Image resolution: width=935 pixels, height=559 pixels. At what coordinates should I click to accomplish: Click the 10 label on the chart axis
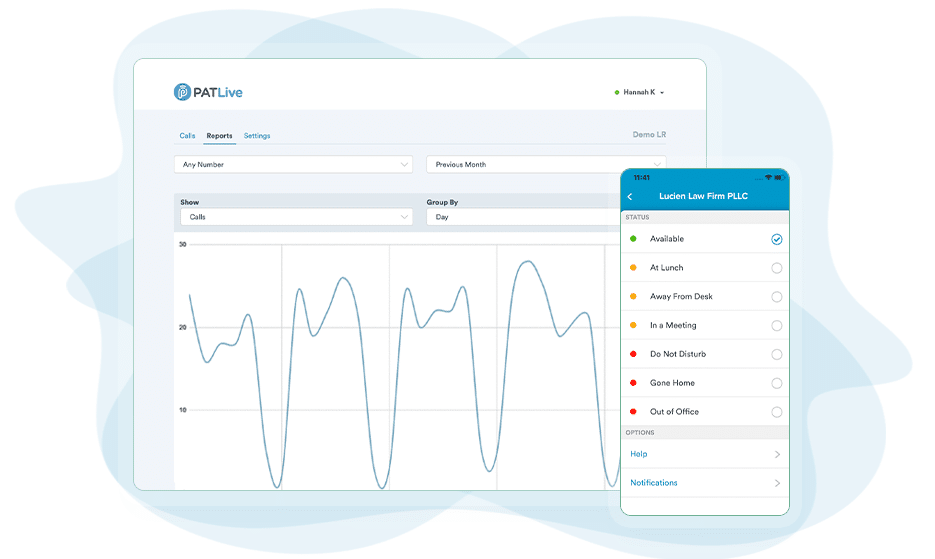(182, 410)
